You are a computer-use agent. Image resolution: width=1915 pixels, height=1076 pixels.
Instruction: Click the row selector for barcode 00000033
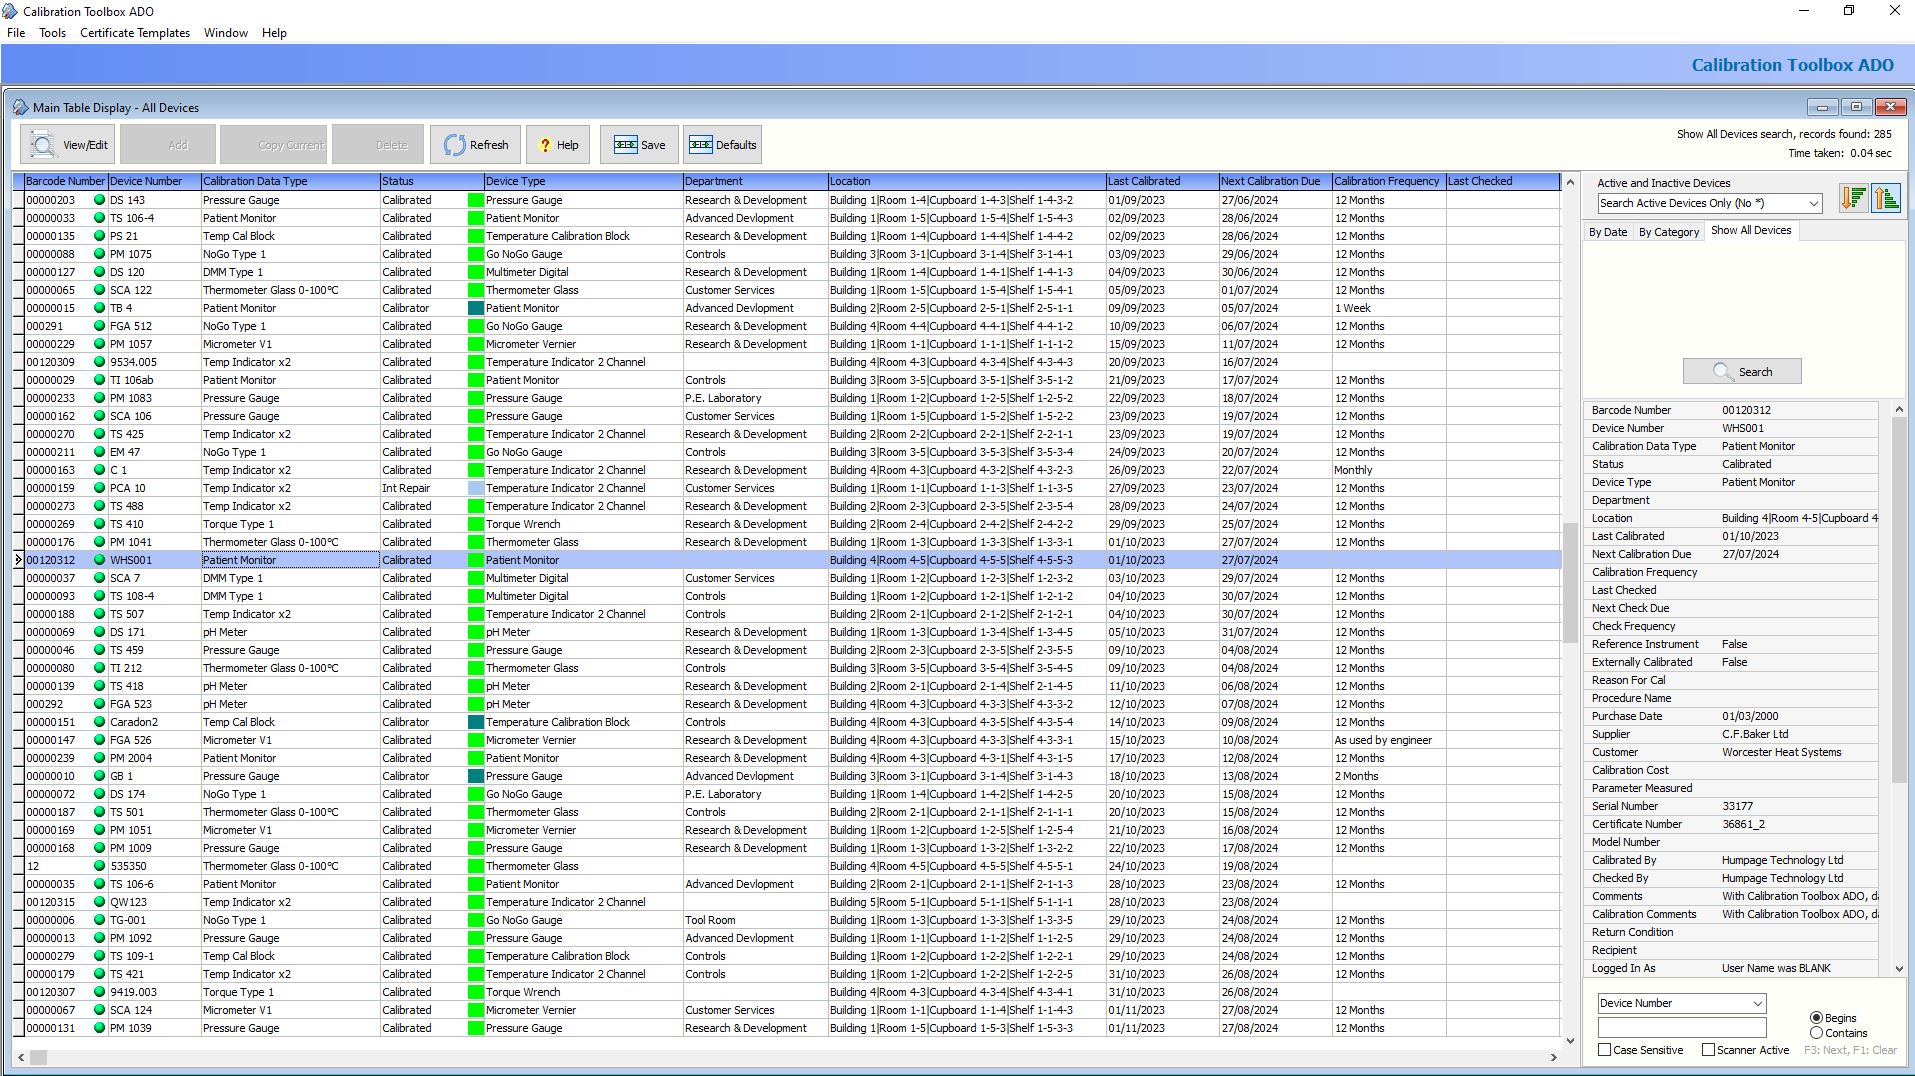click(x=18, y=218)
